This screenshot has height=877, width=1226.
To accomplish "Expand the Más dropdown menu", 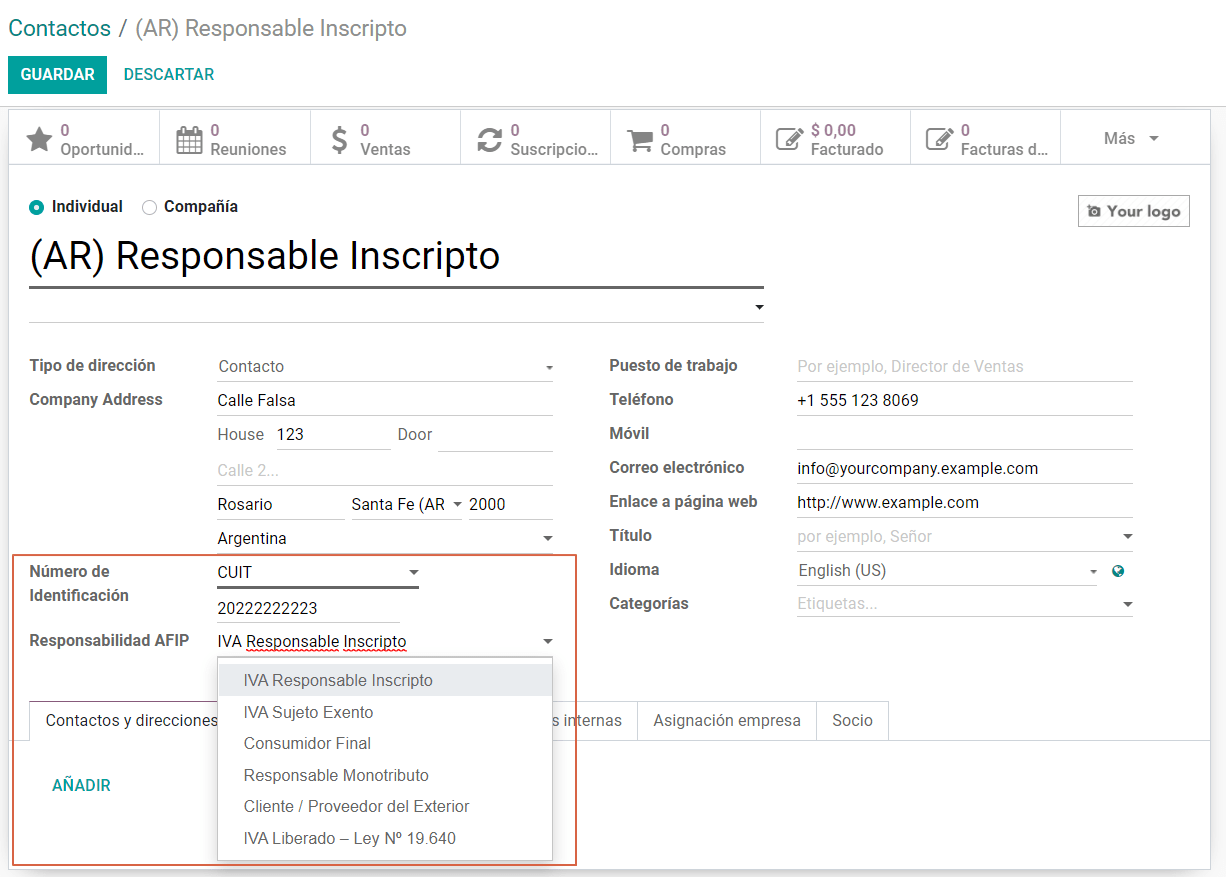I will click(1131, 139).
